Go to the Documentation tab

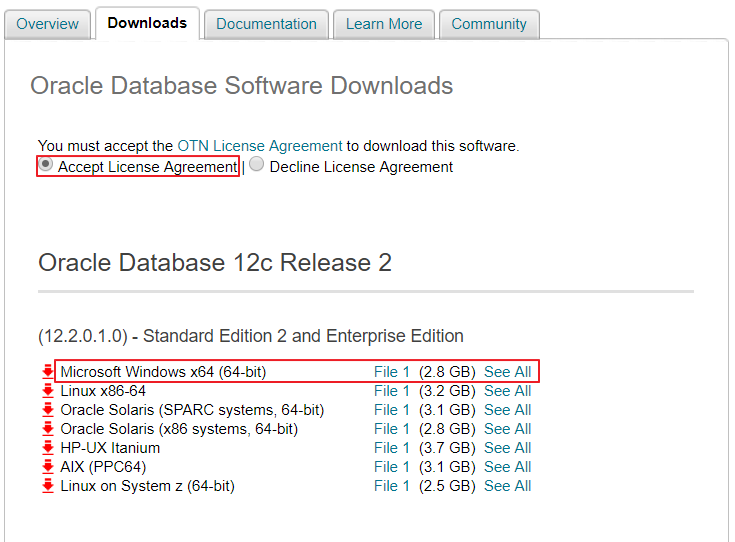click(266, 24)
